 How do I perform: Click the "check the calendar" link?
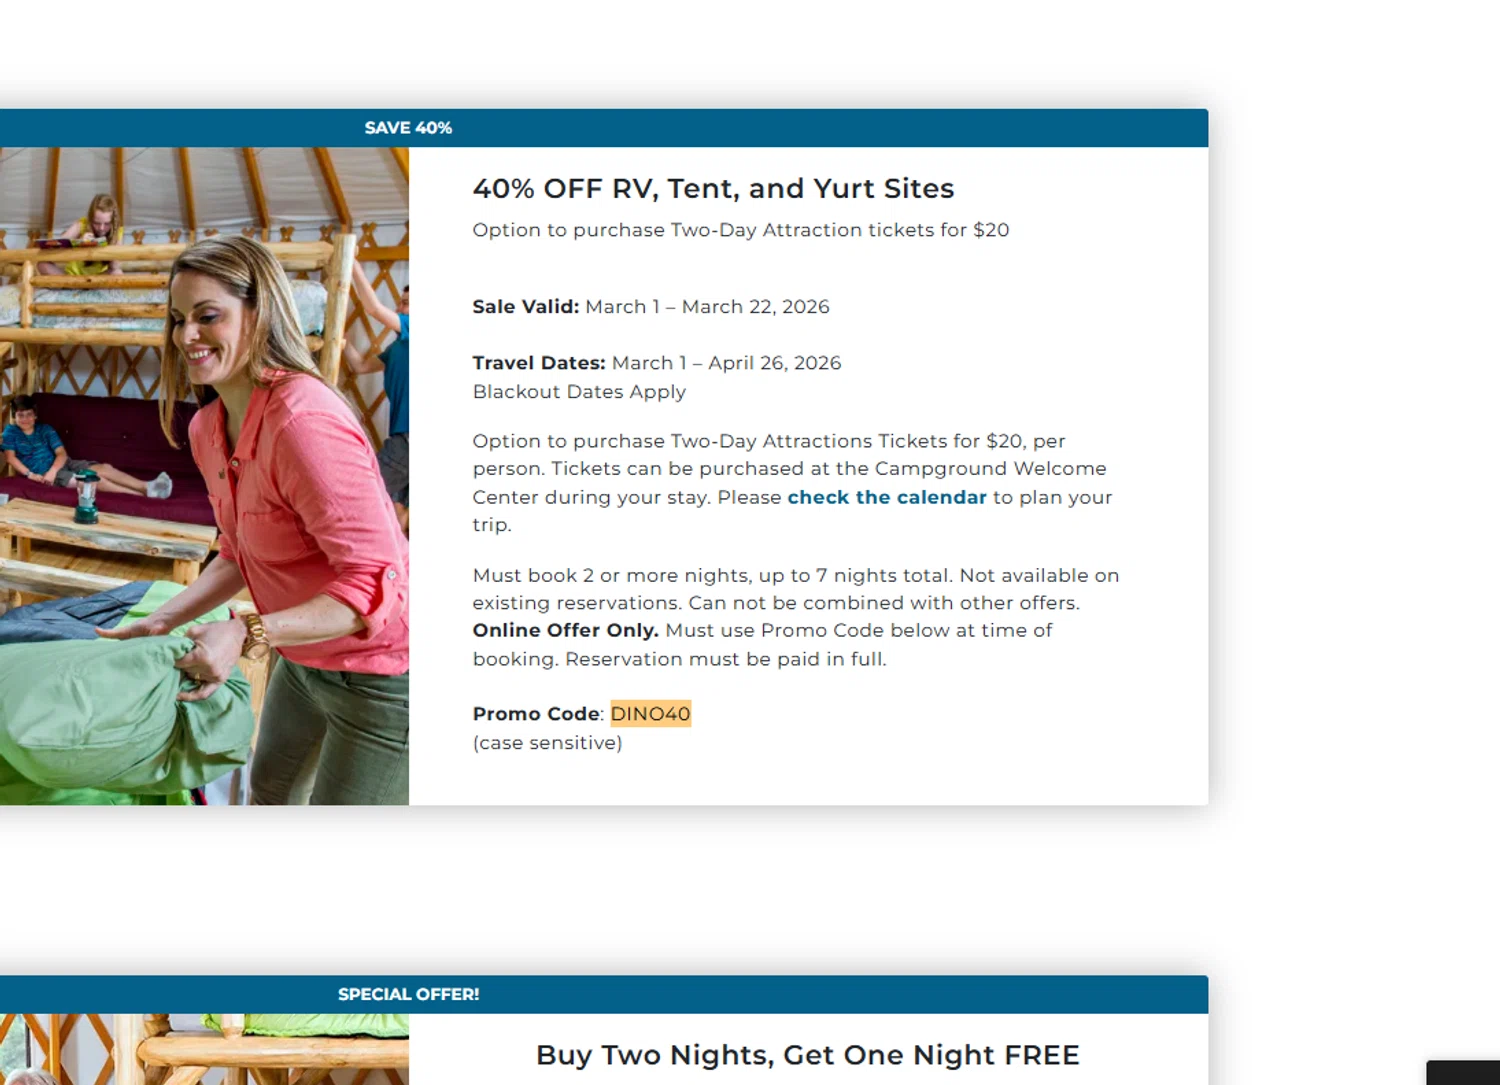(x=886, y=497)
